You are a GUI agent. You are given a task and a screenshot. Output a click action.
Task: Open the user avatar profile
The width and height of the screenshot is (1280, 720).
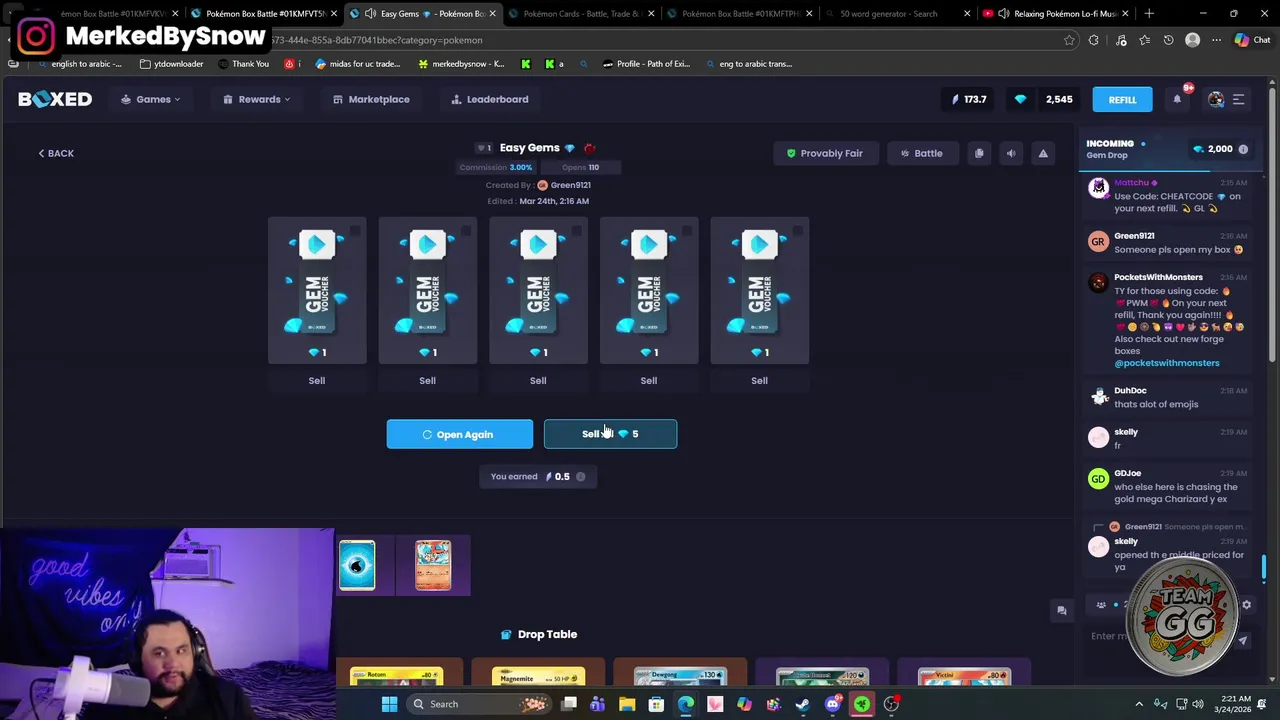1216,99
